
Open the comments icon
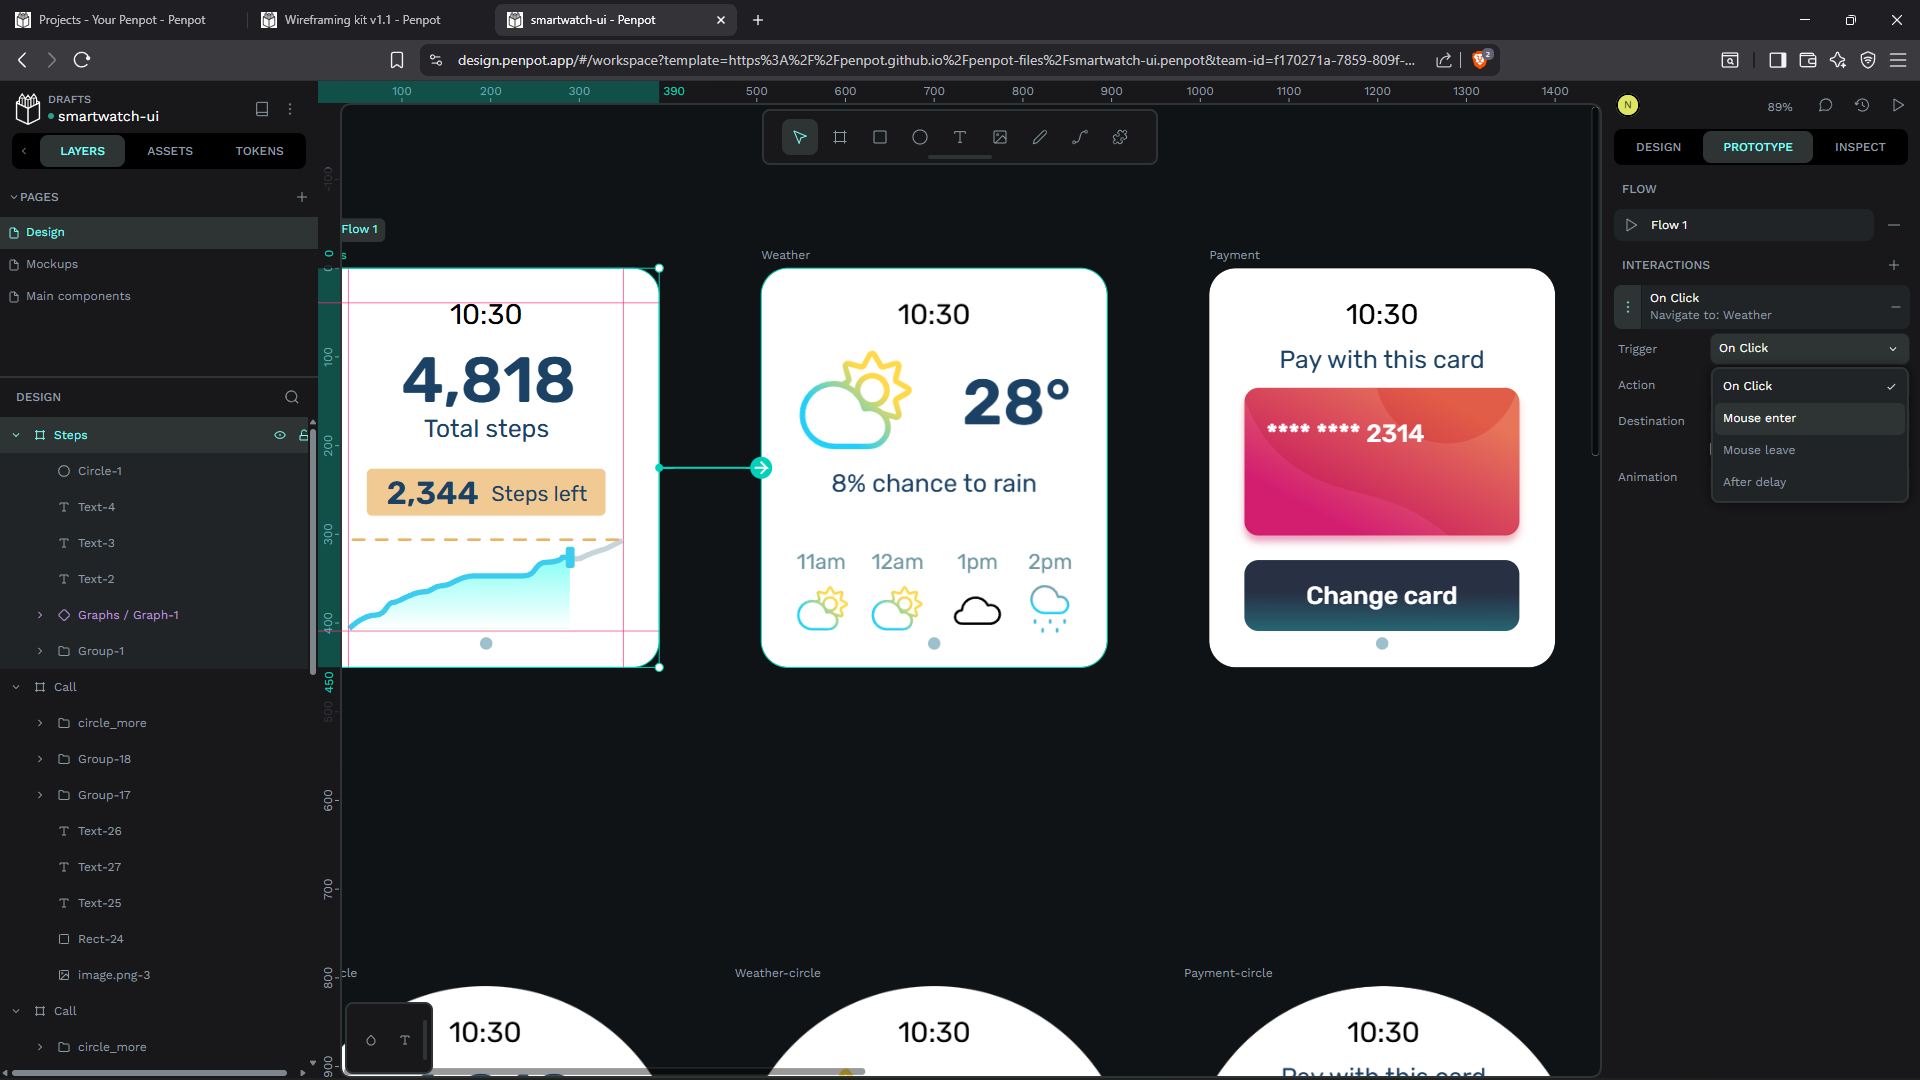coord(1825,105)
